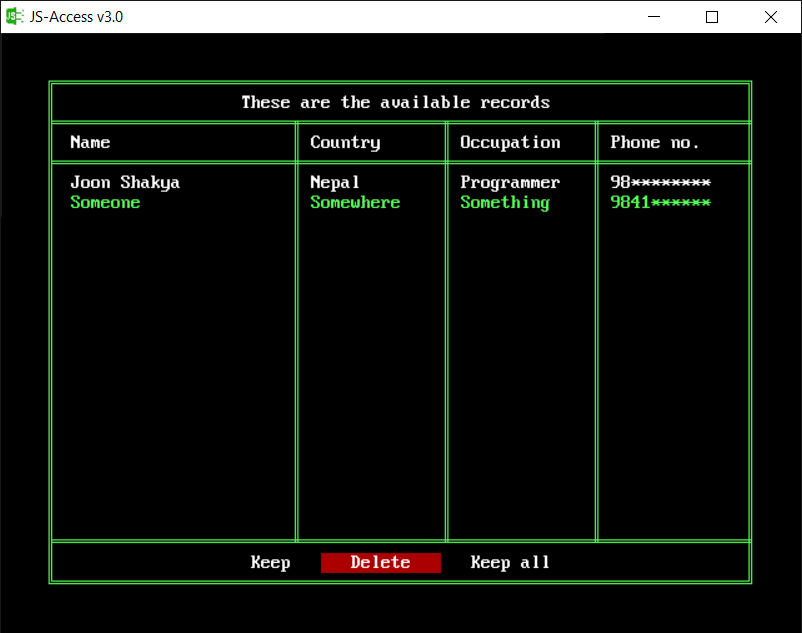Screen dimensions: 802x633
Task: Select the Something occupation cell
Action: pyautogui.click(x=504, y=202)
